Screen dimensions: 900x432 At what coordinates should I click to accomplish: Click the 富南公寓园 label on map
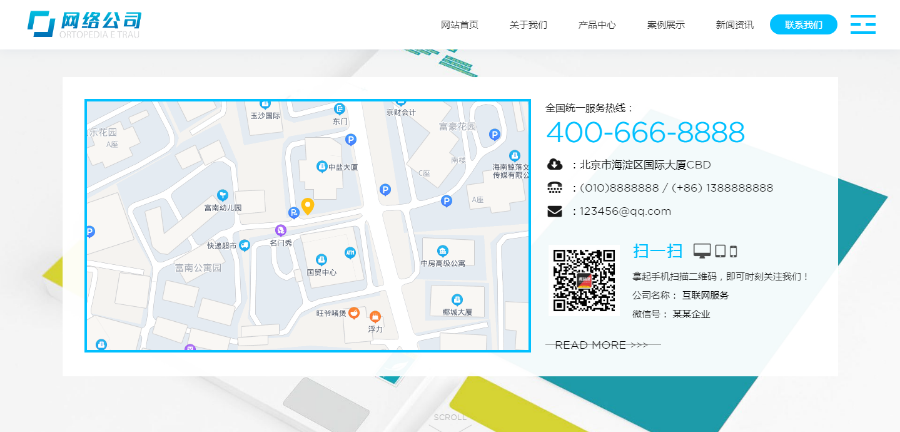(198, 267)
